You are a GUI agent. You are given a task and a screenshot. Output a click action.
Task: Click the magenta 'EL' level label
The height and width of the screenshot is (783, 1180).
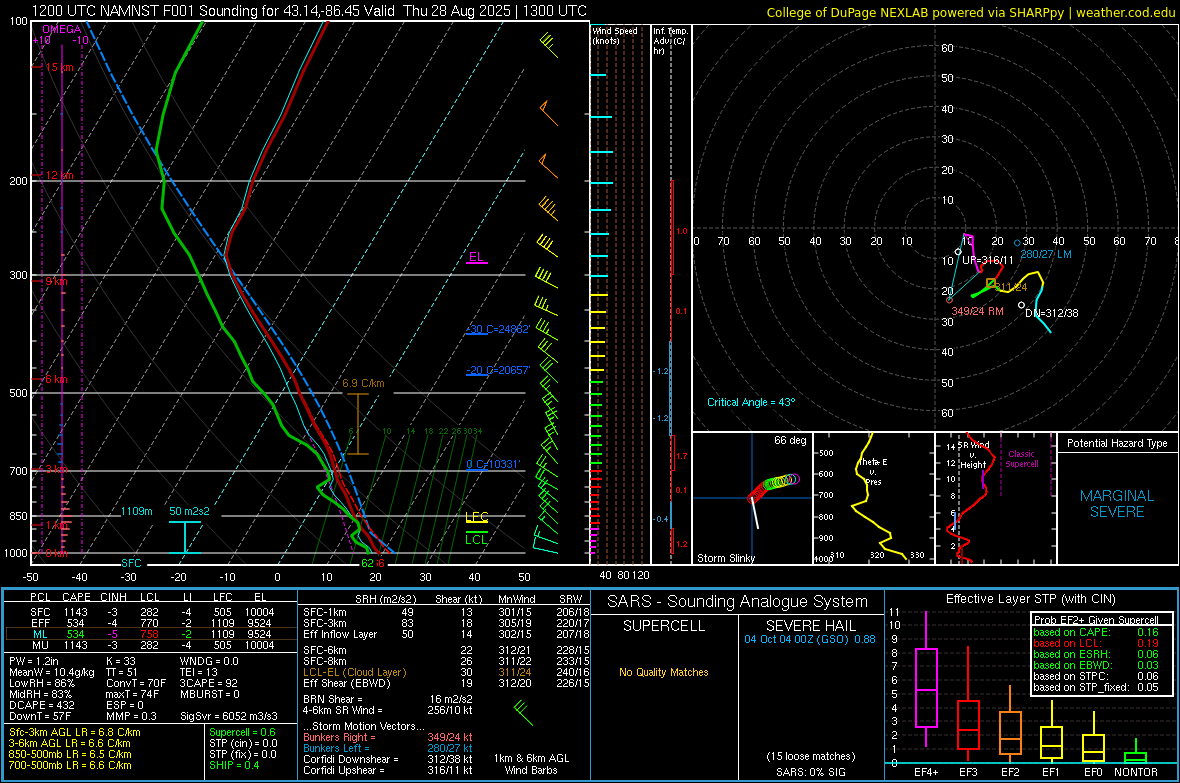click(x=476, y=257)
